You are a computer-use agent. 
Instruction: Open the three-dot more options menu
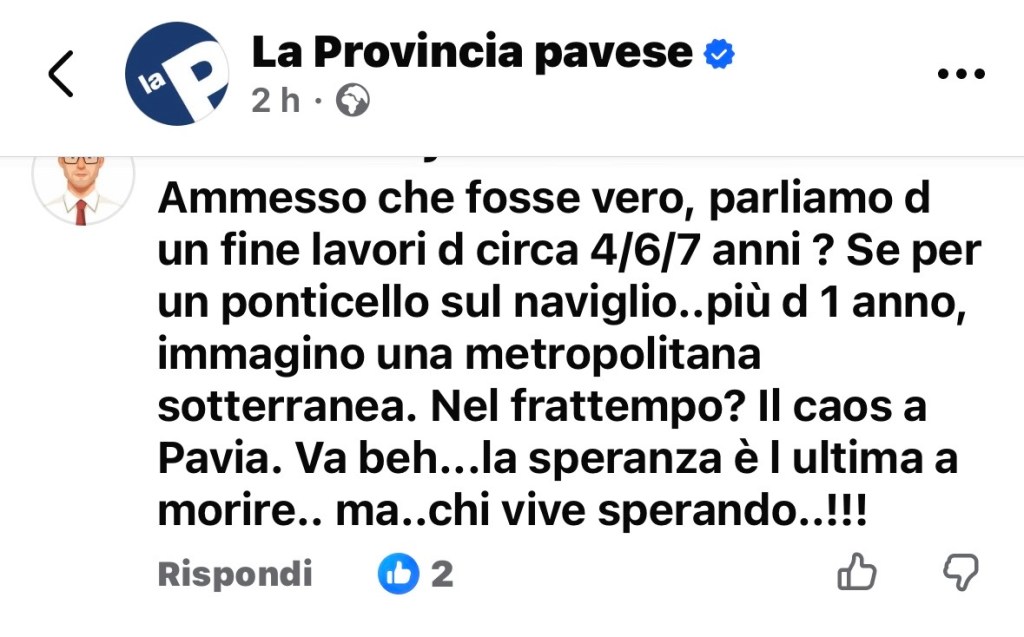960,74
